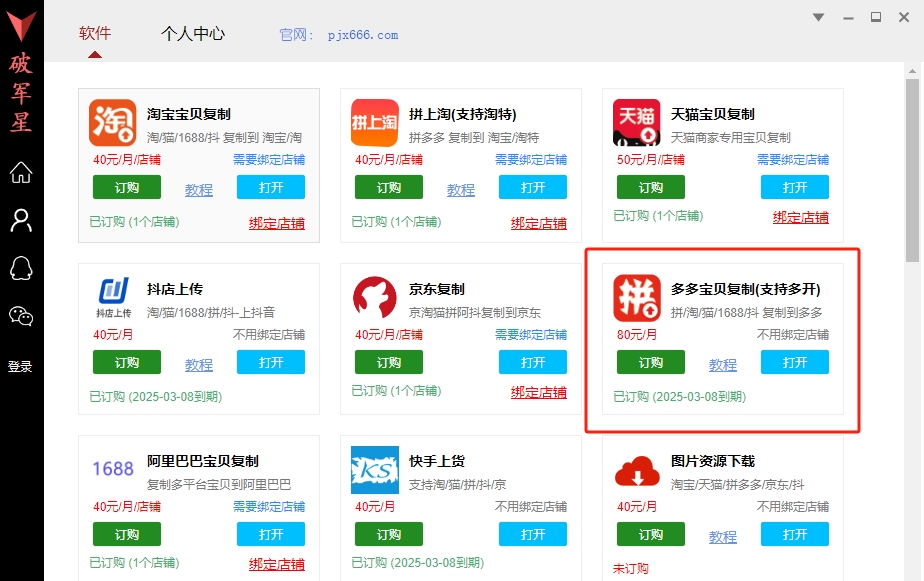The height and width of the screenshot is (581, 924).
Task: Click 需要绑定店铺 link in 京东复制 card
Action: [531, 335]
